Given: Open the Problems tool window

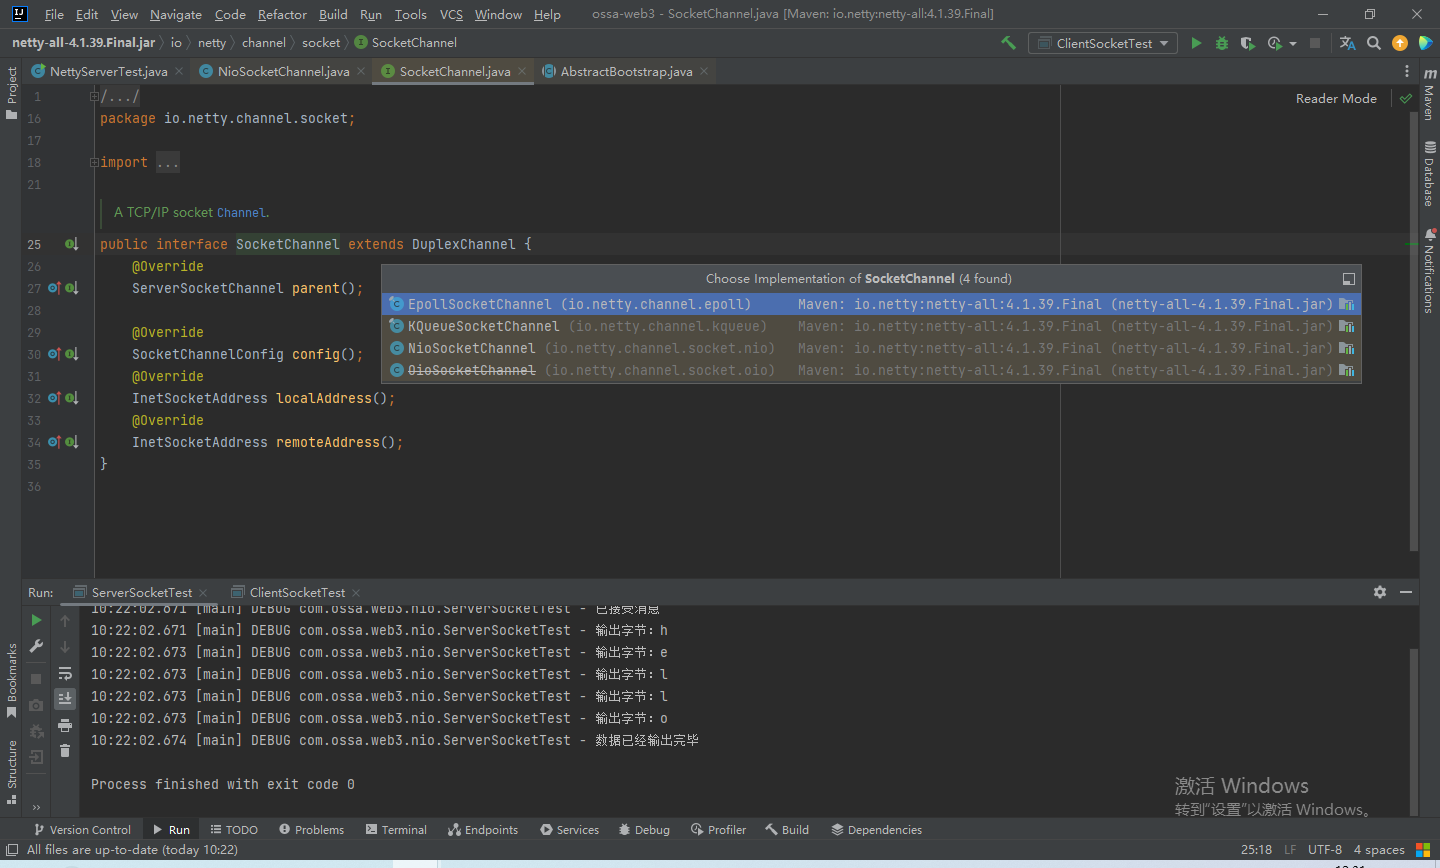Looking at the screenshot, I should 311,830.
